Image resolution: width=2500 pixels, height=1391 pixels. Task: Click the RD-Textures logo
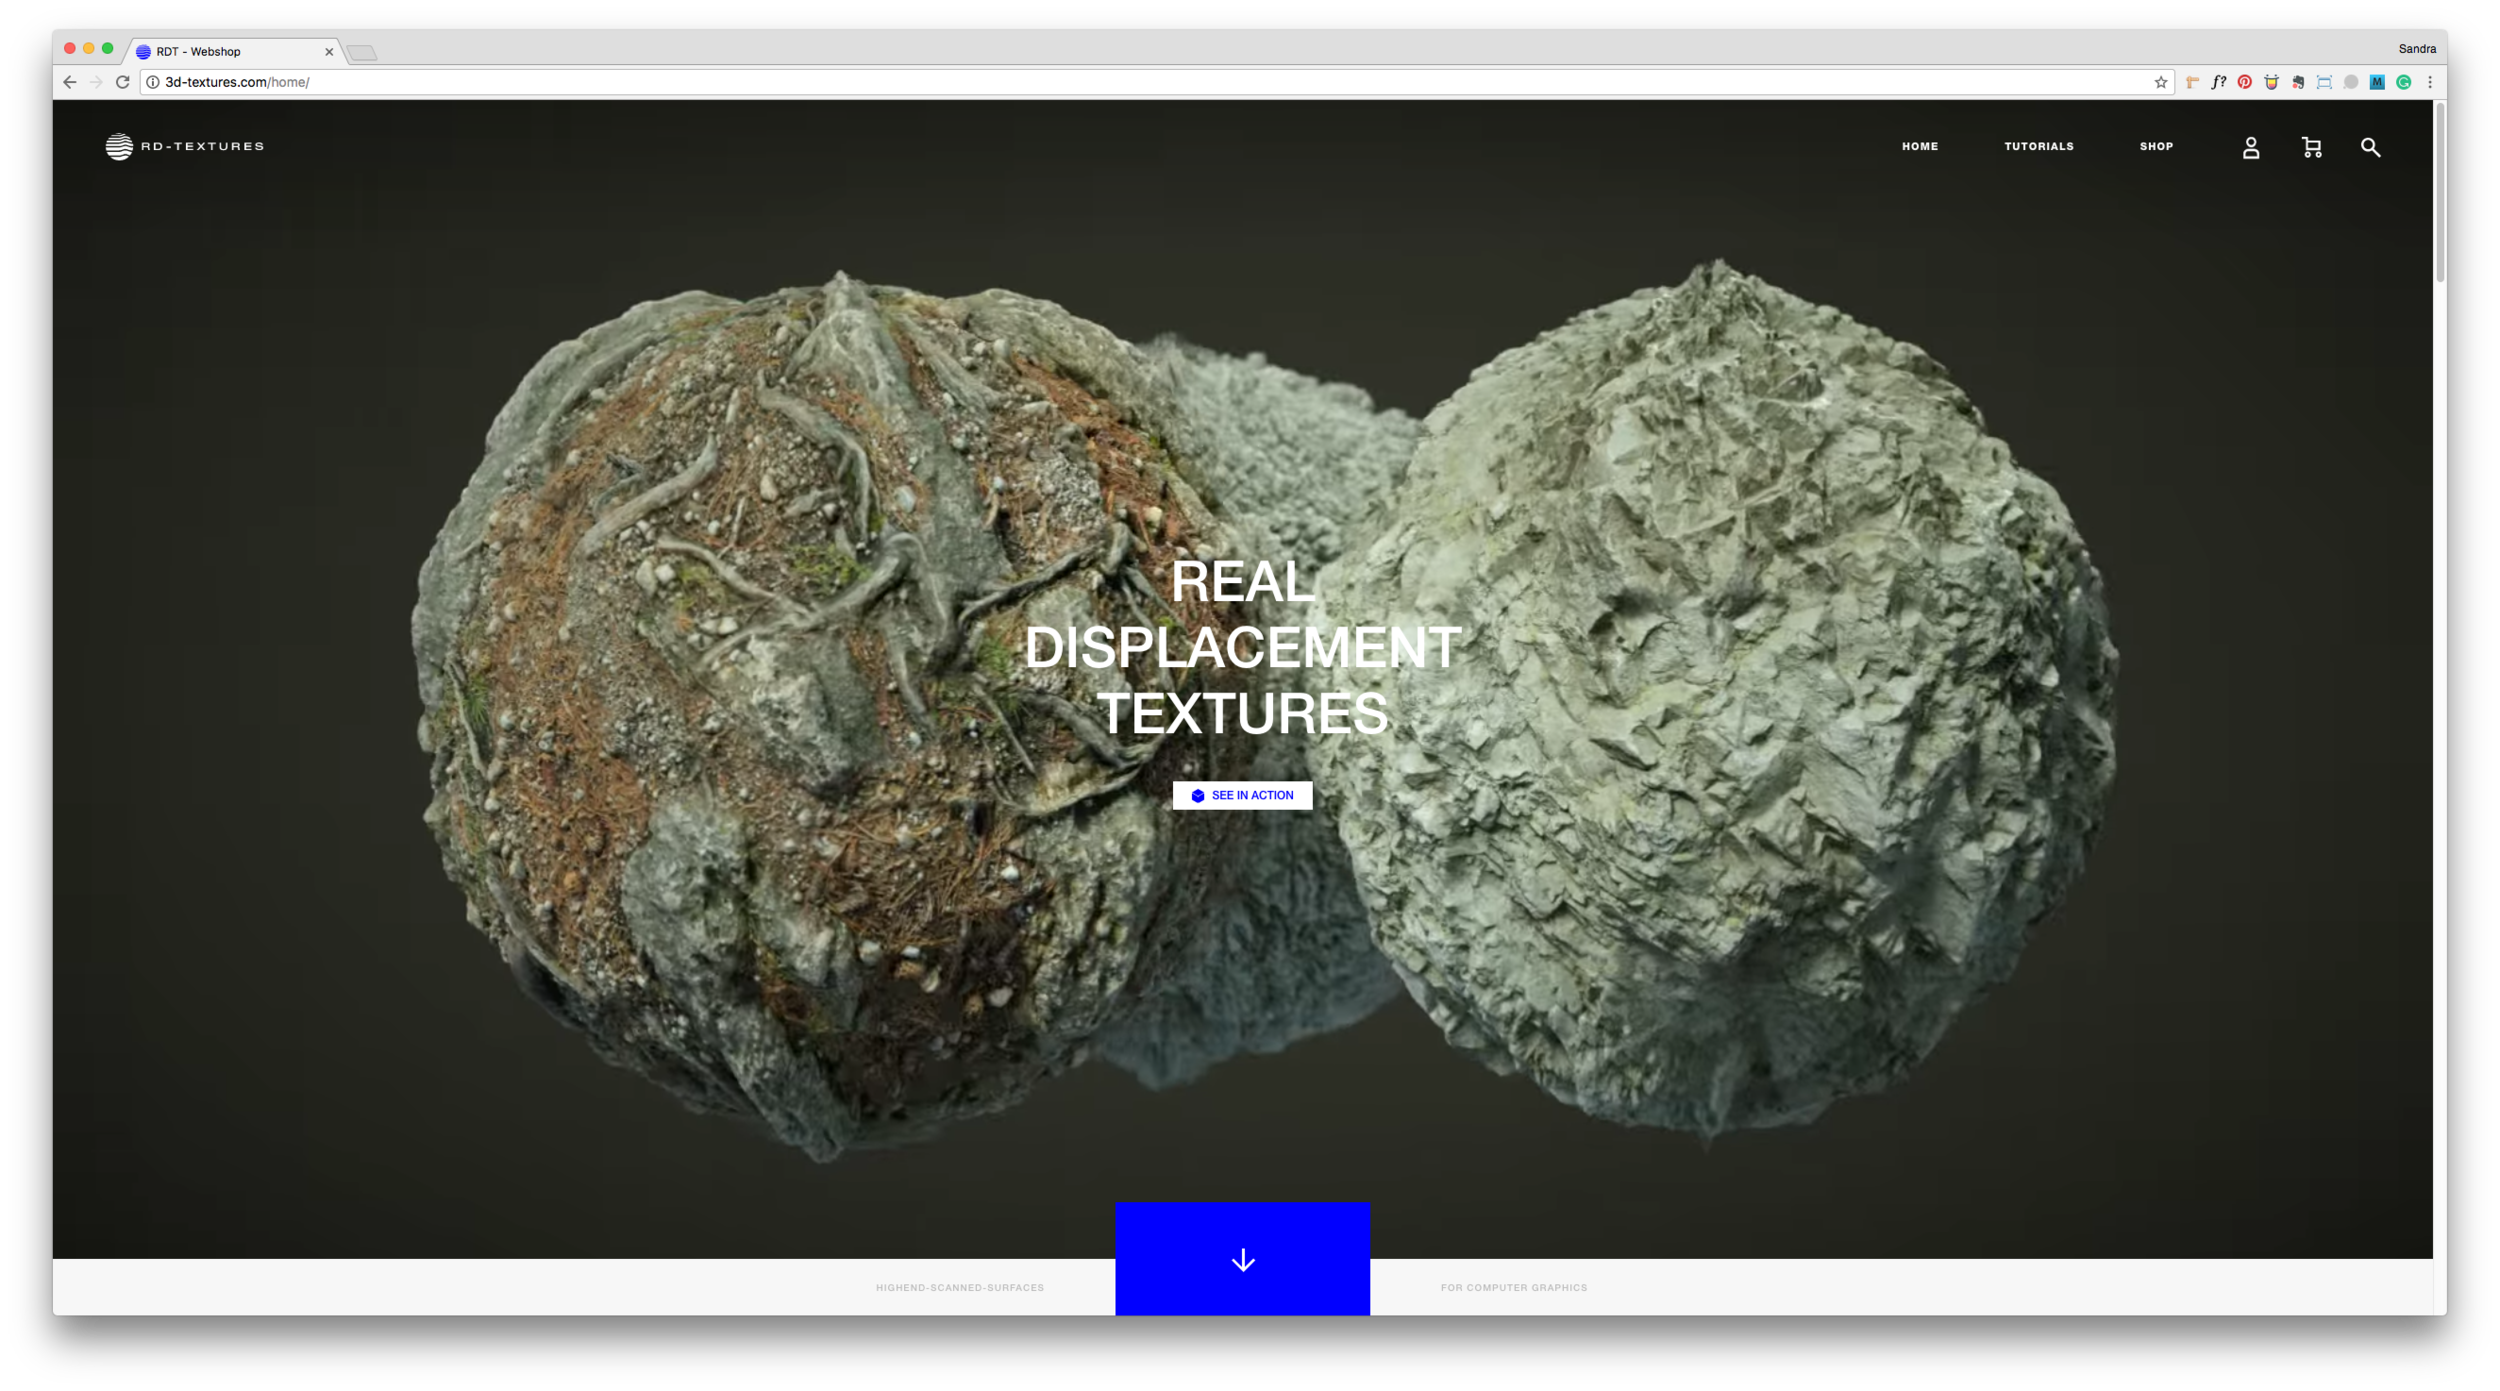click(185, 147)
